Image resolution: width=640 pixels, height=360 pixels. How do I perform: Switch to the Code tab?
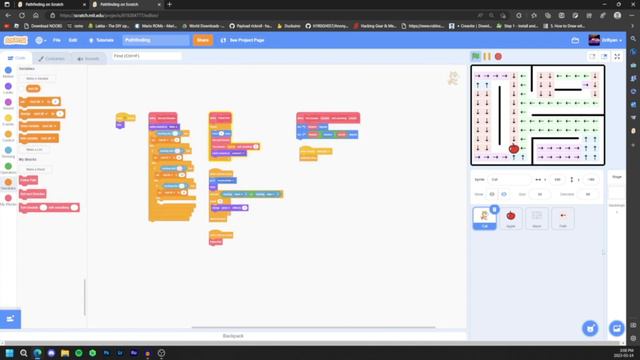16,58
